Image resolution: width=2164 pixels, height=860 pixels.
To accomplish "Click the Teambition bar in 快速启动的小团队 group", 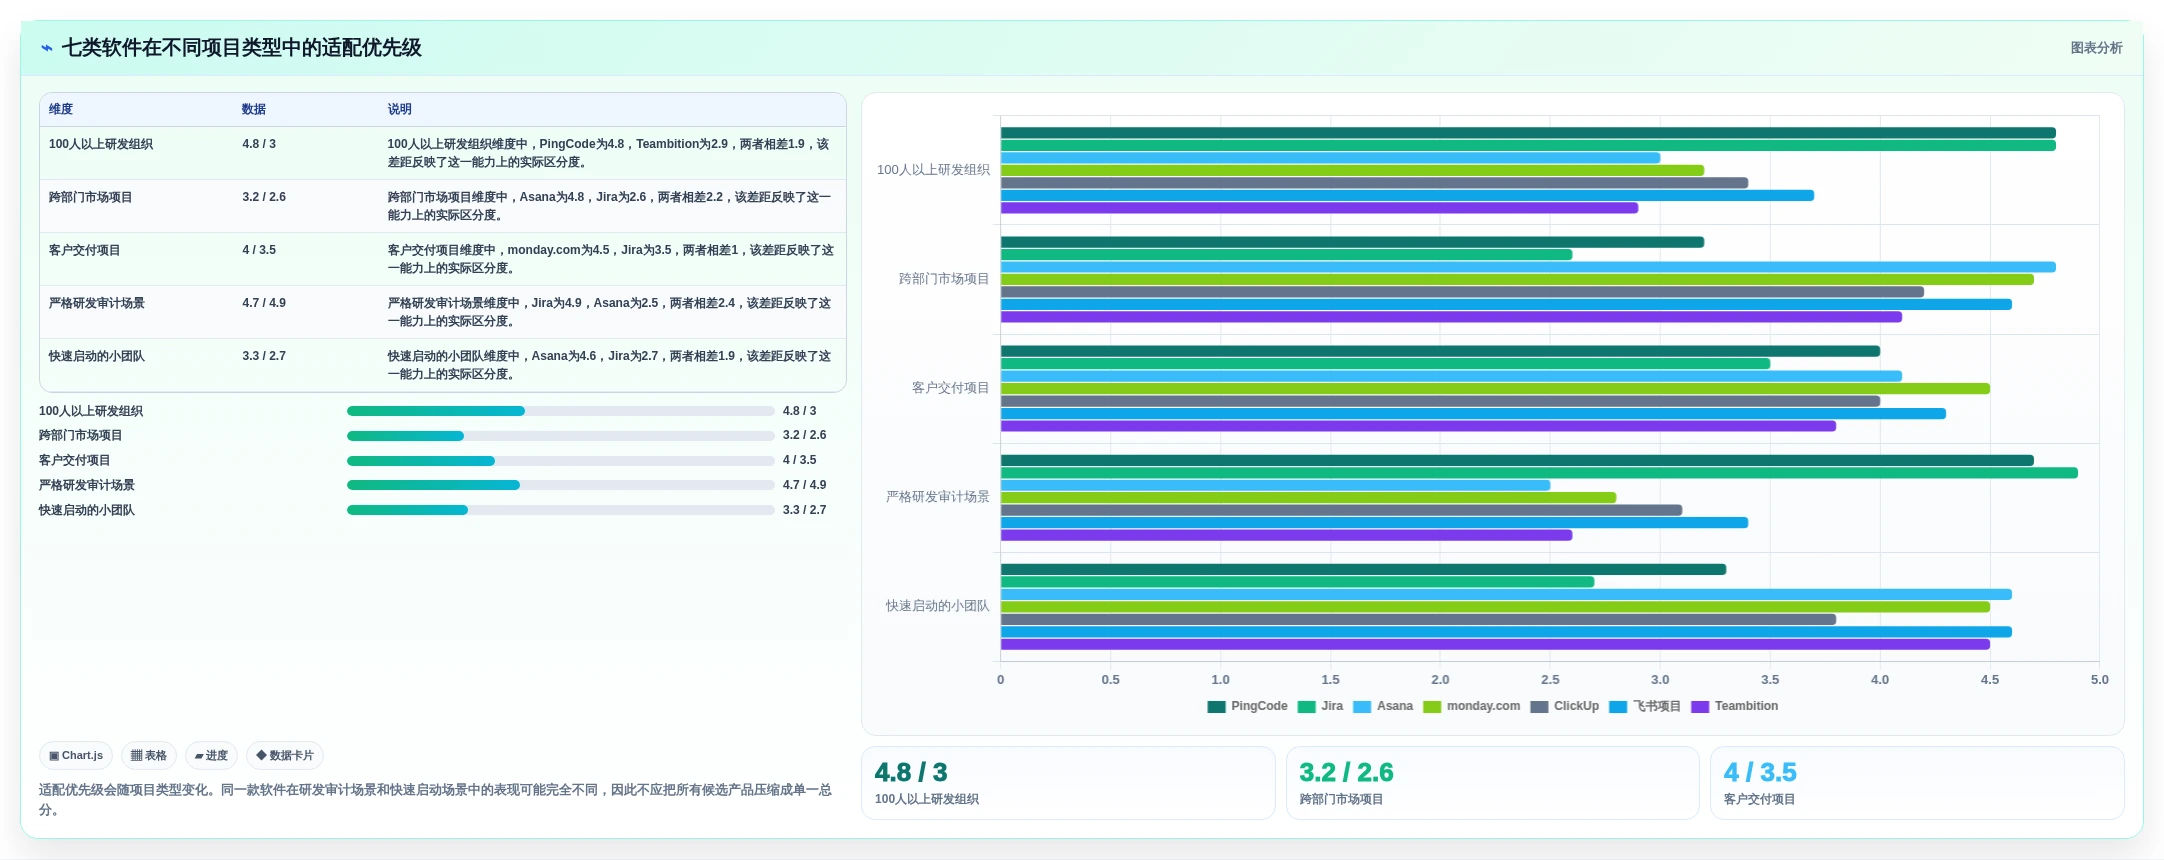I will tap(1495, 644).
